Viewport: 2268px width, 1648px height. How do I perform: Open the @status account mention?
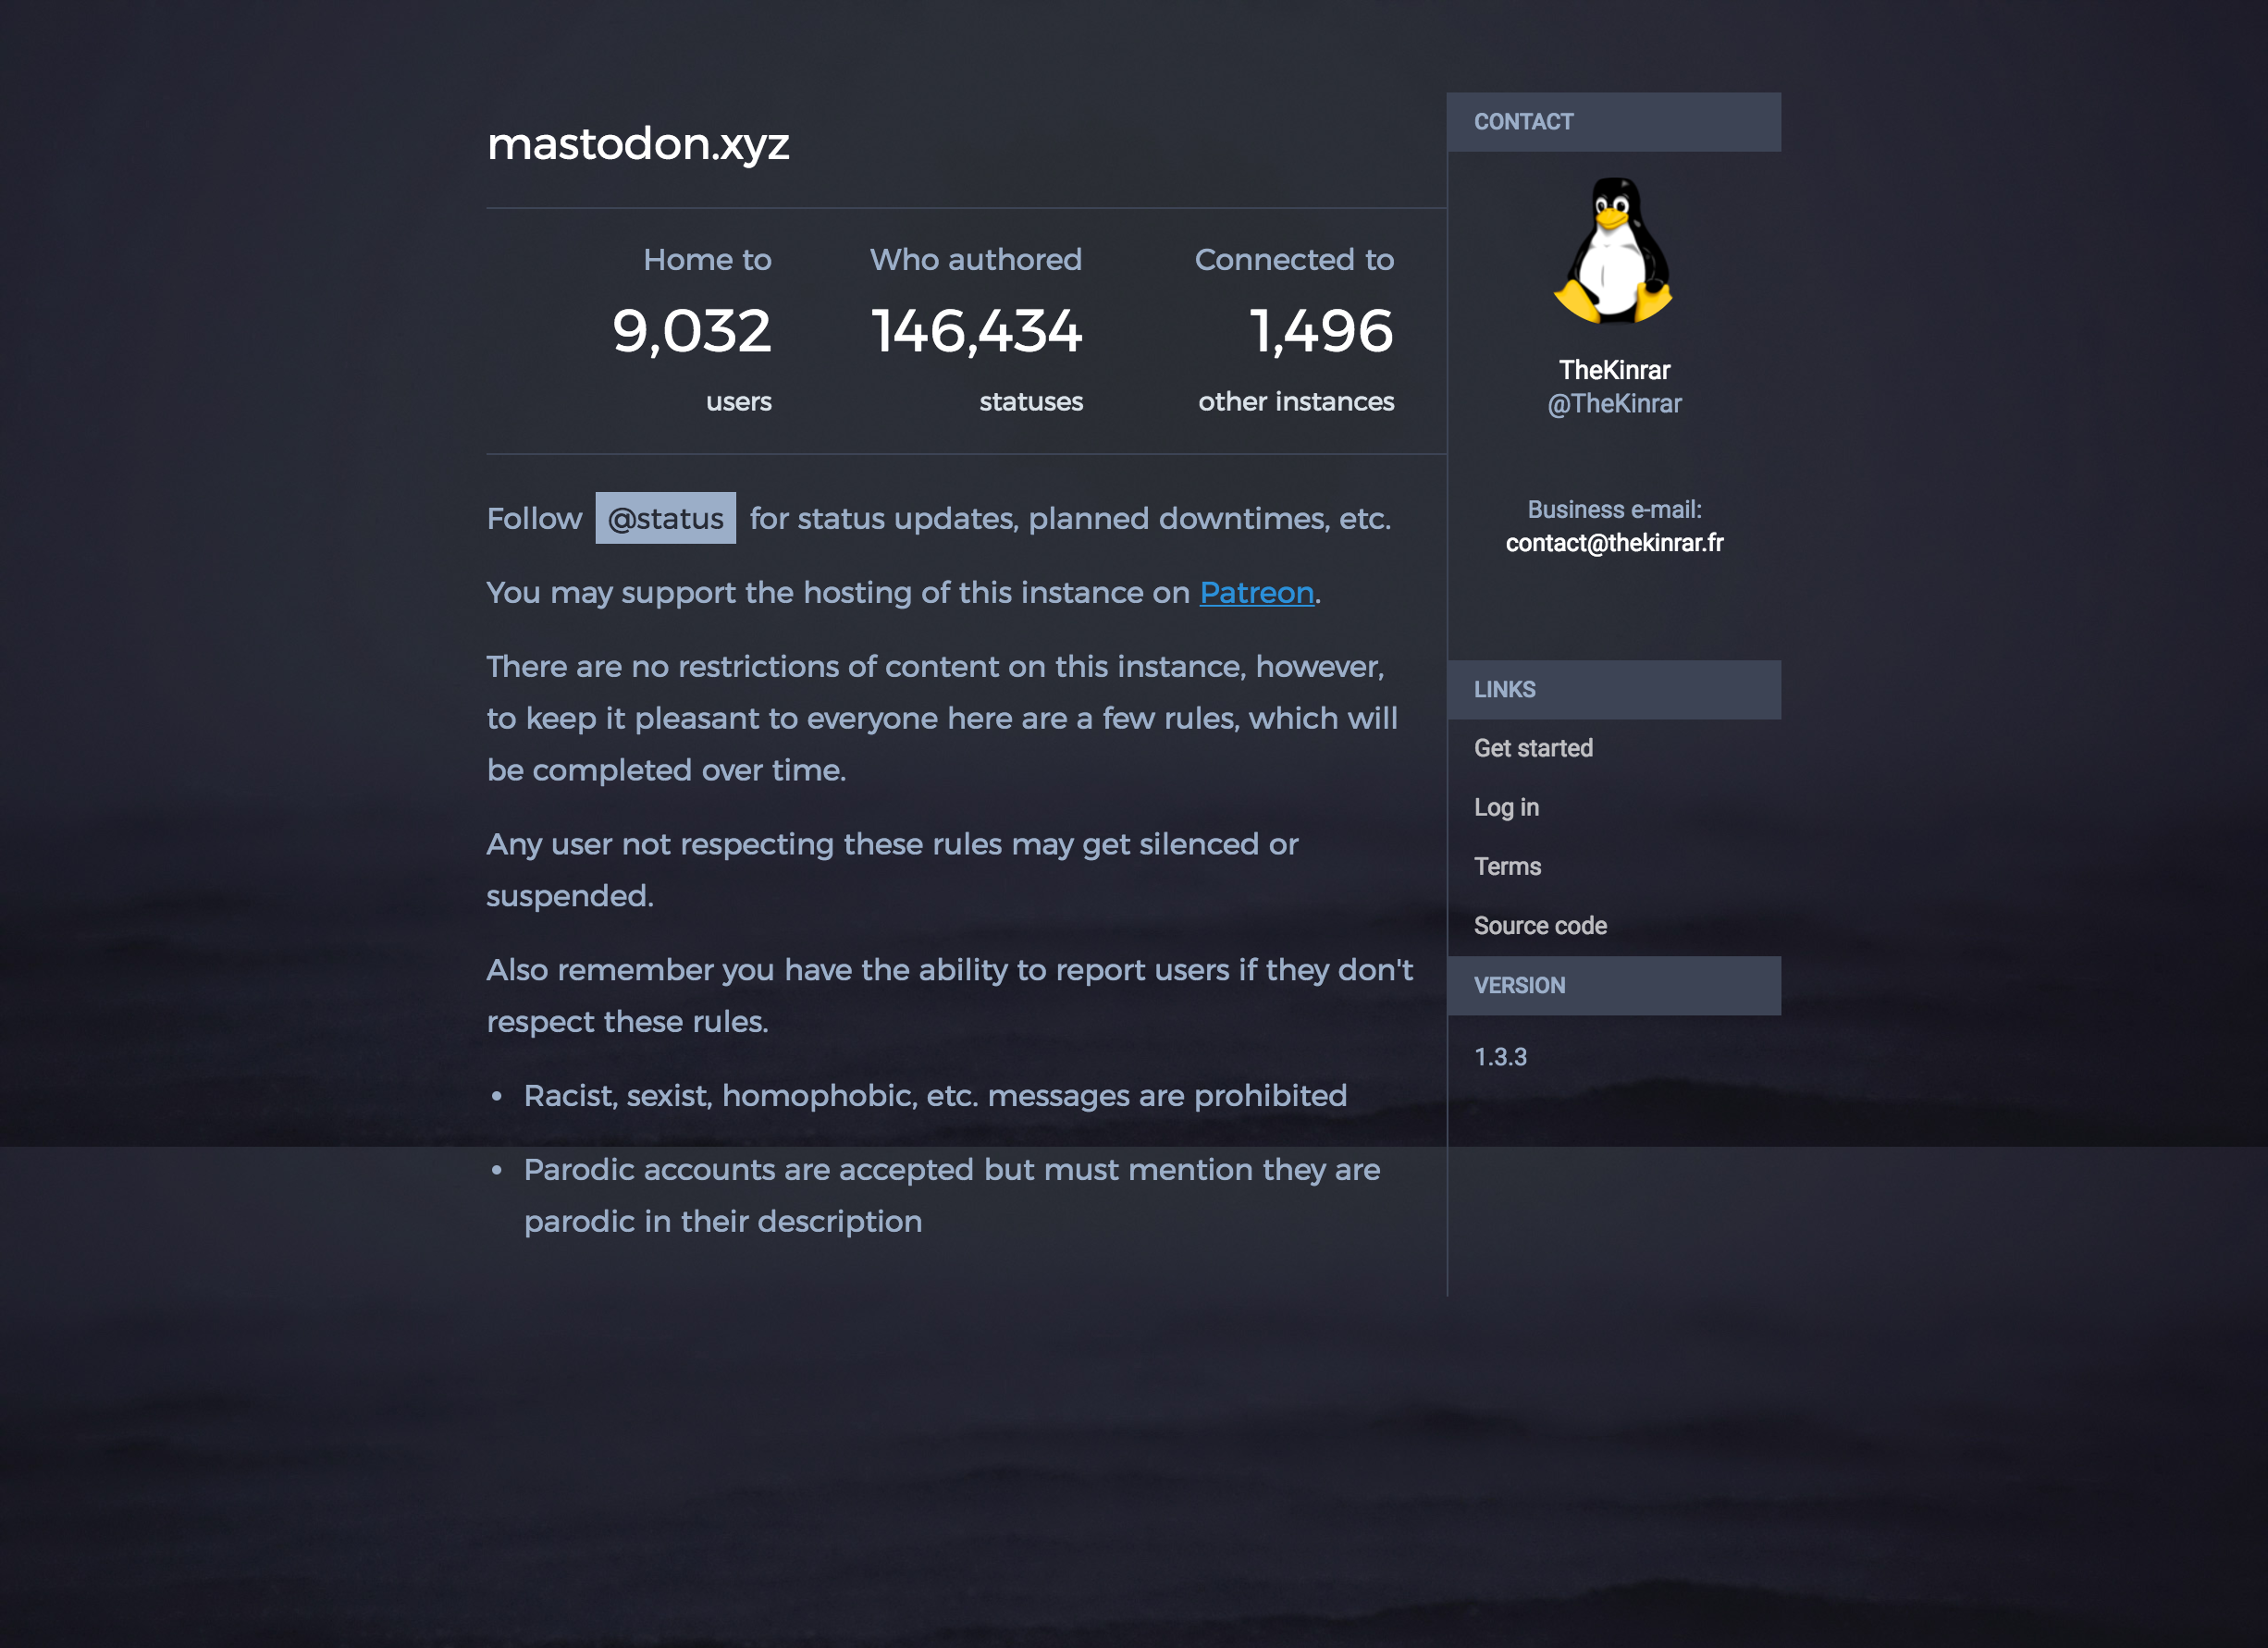pos(665,518)
